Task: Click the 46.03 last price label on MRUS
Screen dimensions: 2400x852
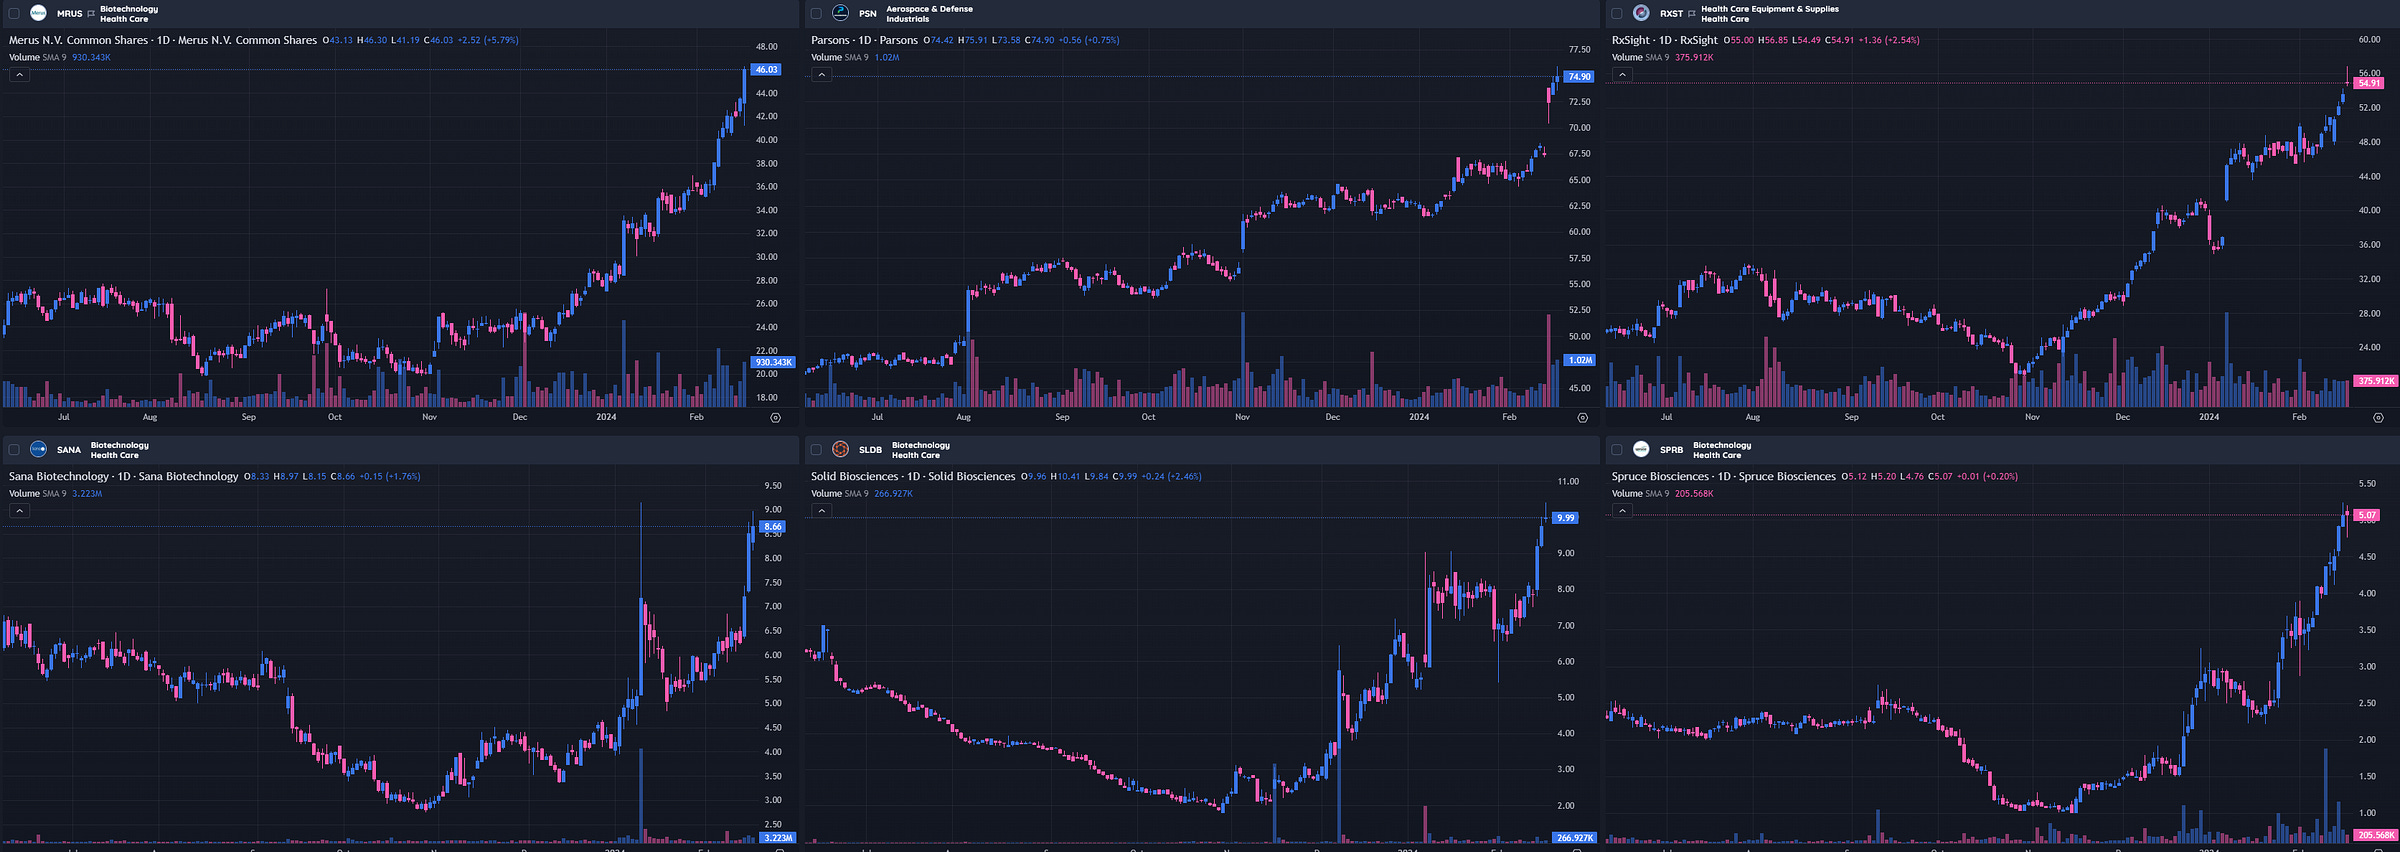Action: (x=767, y=69)
